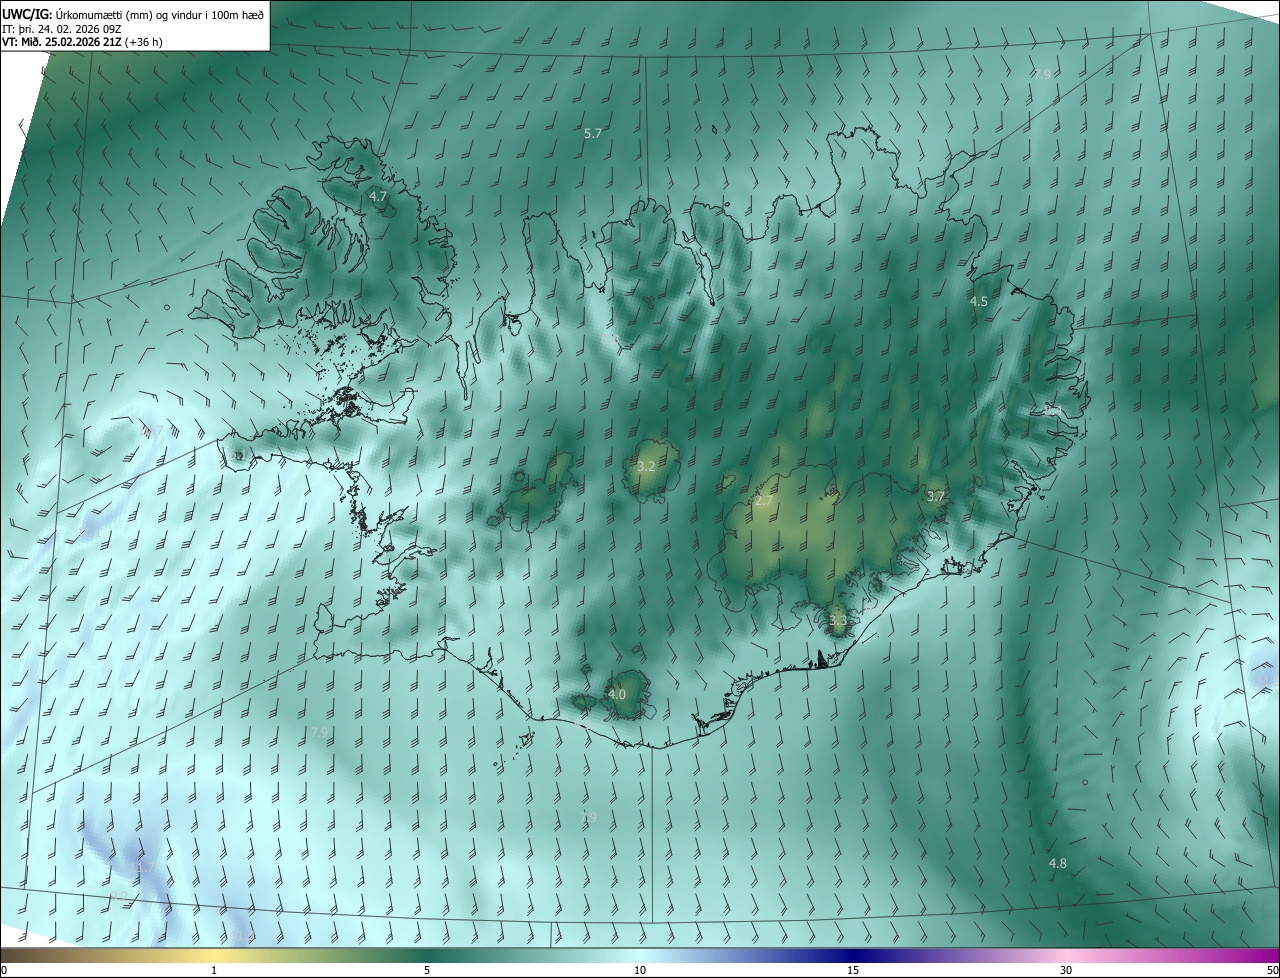Screen dimensions: 1280x978
Task: Click the 5 tick on the color scale
Action: pos(427,971)
